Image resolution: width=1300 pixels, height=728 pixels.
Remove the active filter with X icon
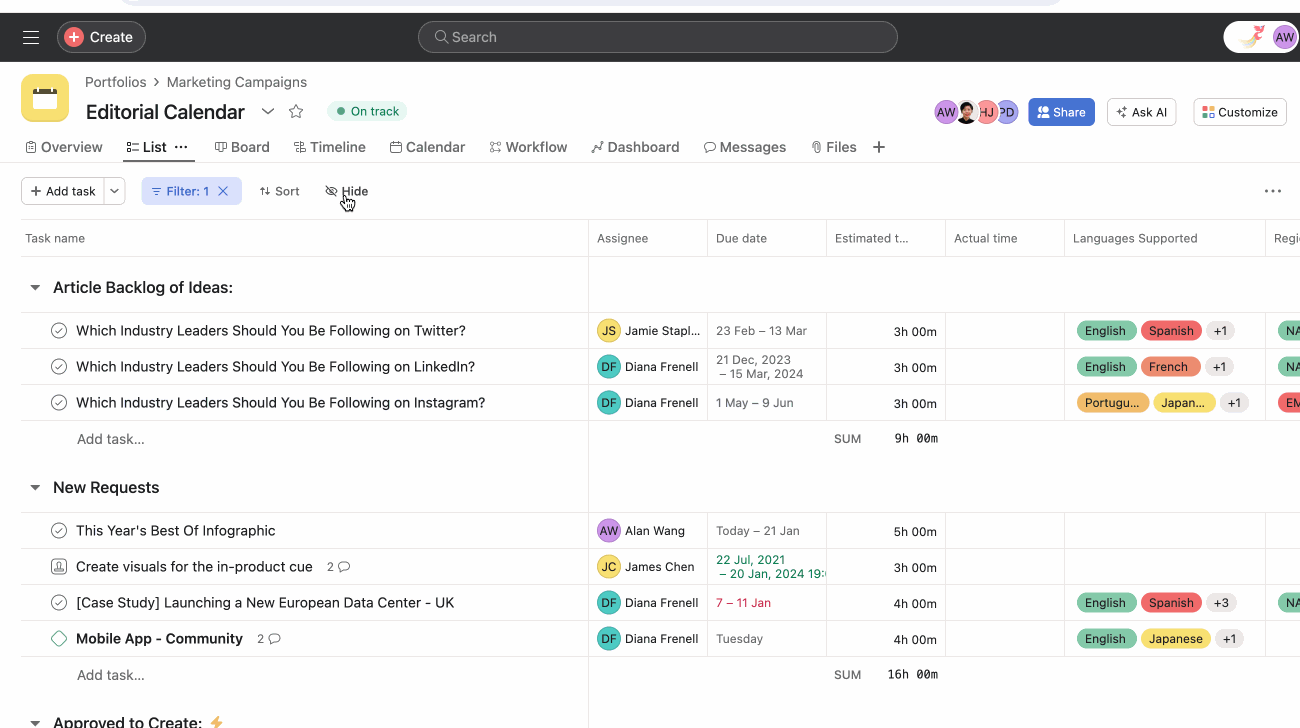coord(223,191)
